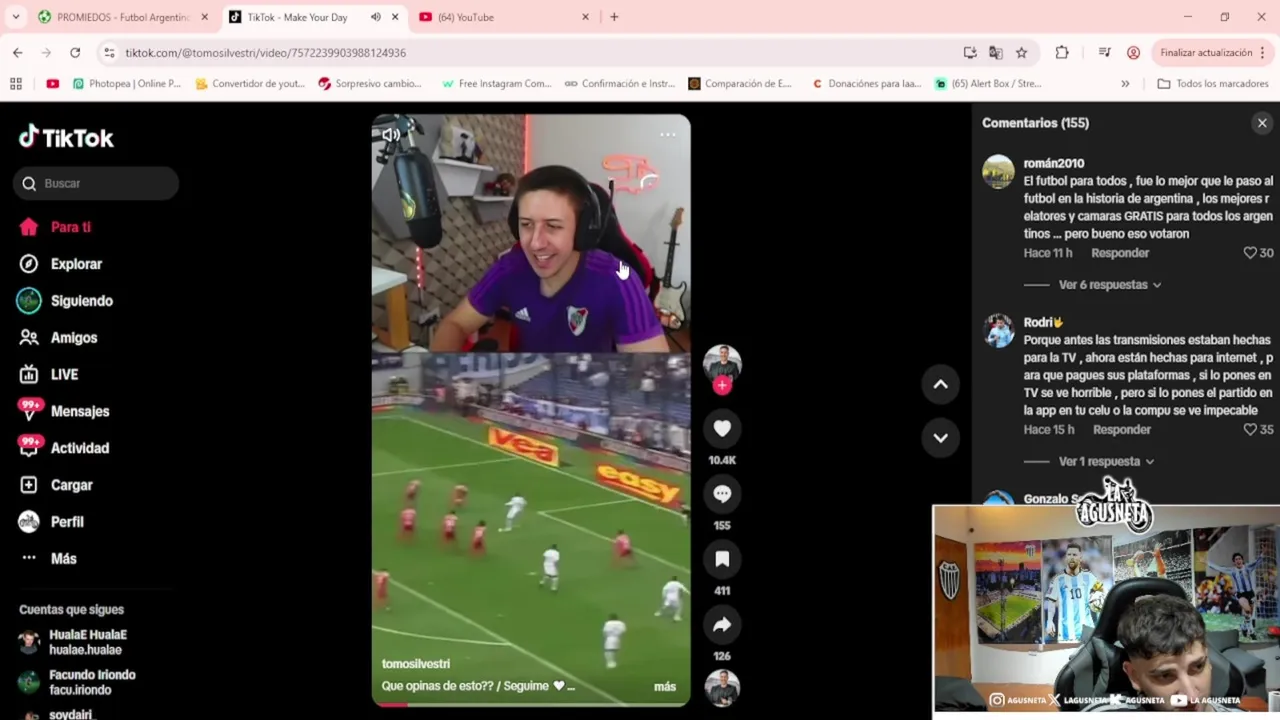The height and width of the screenshot is (720, 1280).
Task: Go to next video arrow
Action: pyautogui.click(x=940, y=437)
